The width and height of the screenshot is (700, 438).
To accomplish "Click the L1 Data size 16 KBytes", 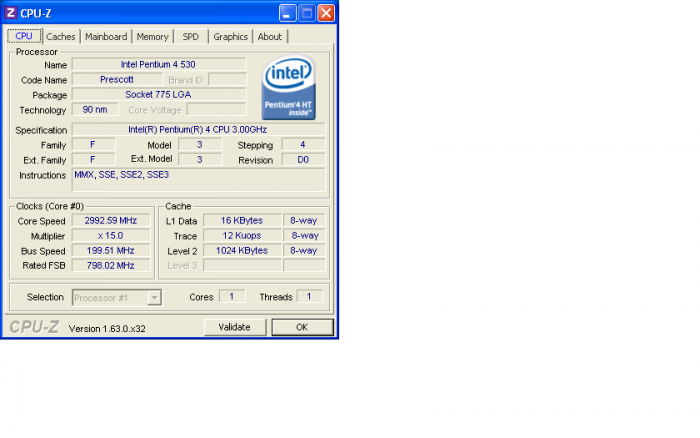I will tap(242, 221).
